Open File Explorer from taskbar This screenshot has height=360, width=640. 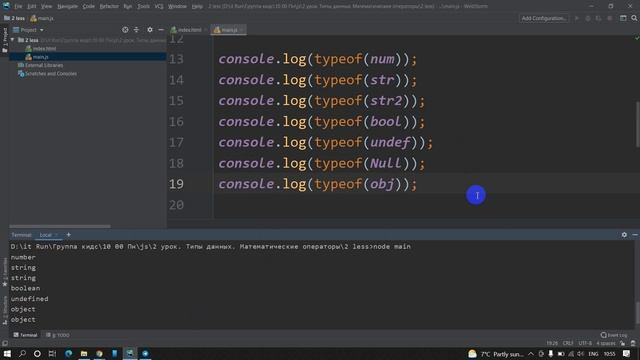click(x=84, y=354)
